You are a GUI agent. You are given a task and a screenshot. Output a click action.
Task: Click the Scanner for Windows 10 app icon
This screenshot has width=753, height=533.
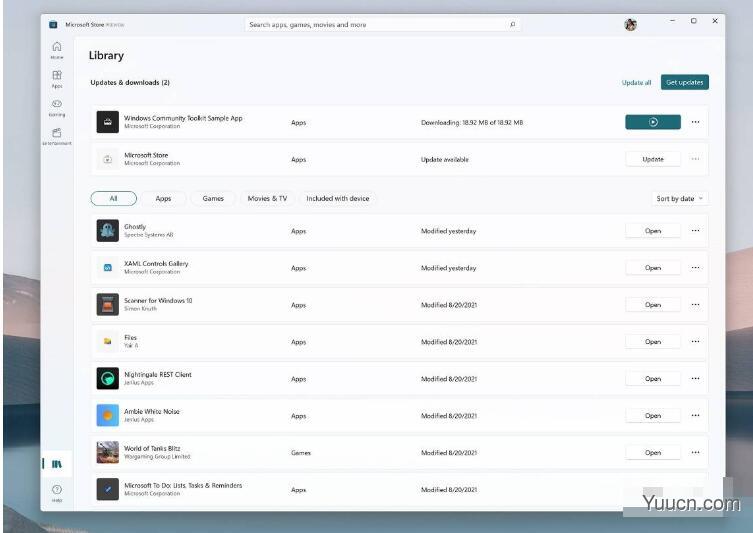[x=108, y=304]
